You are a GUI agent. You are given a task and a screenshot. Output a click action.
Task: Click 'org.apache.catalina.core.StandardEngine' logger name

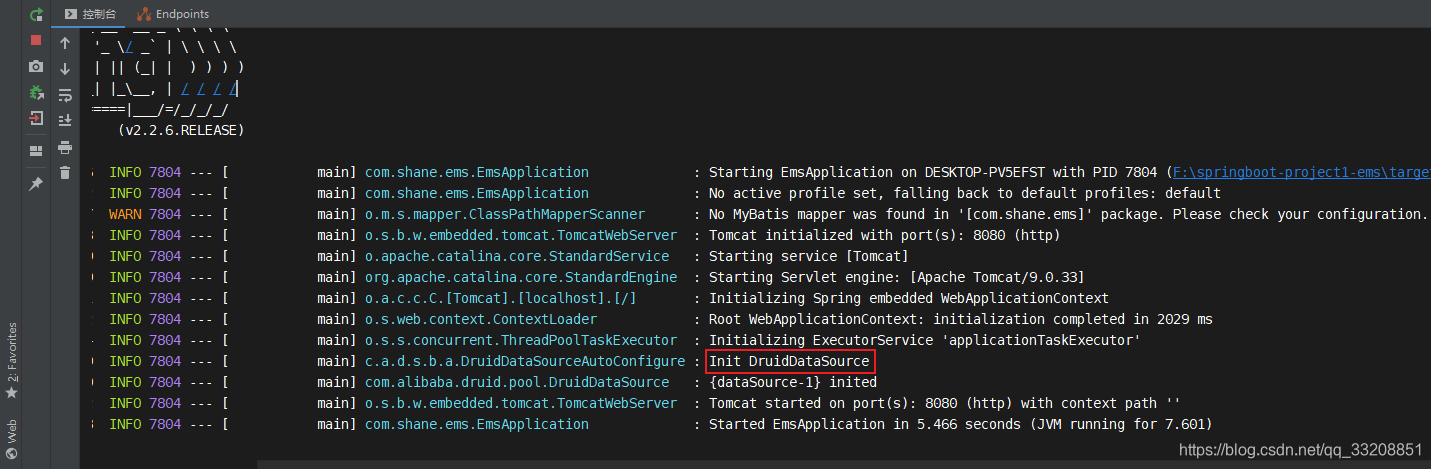[x=521, y=277]
